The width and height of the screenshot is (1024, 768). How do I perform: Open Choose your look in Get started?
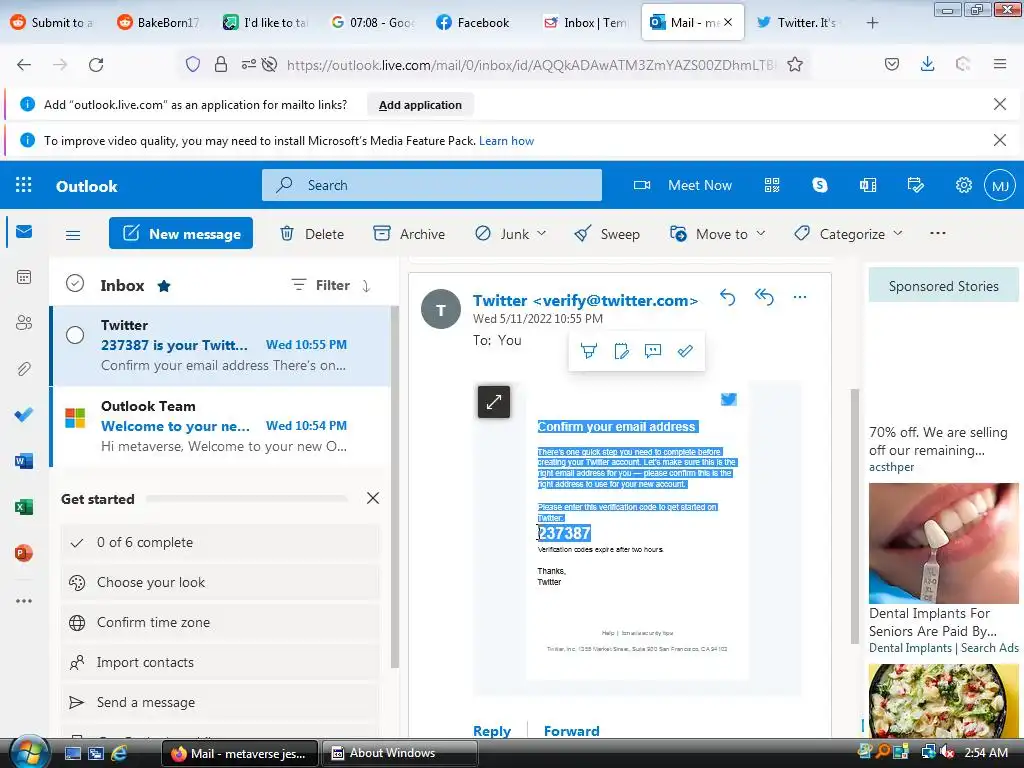click(x=220, y=583)
